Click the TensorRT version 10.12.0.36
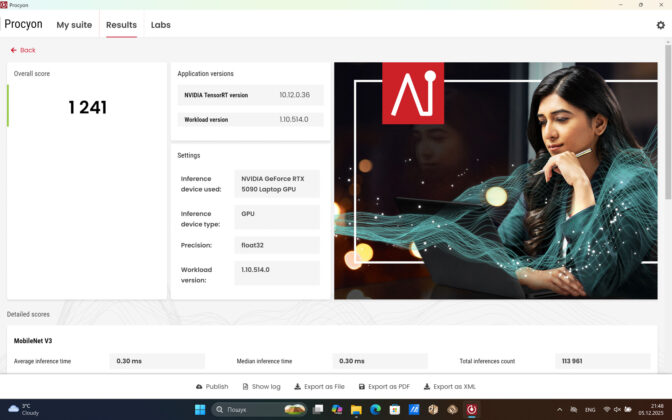This screenshot has width=672, height=420. (294, 95)
